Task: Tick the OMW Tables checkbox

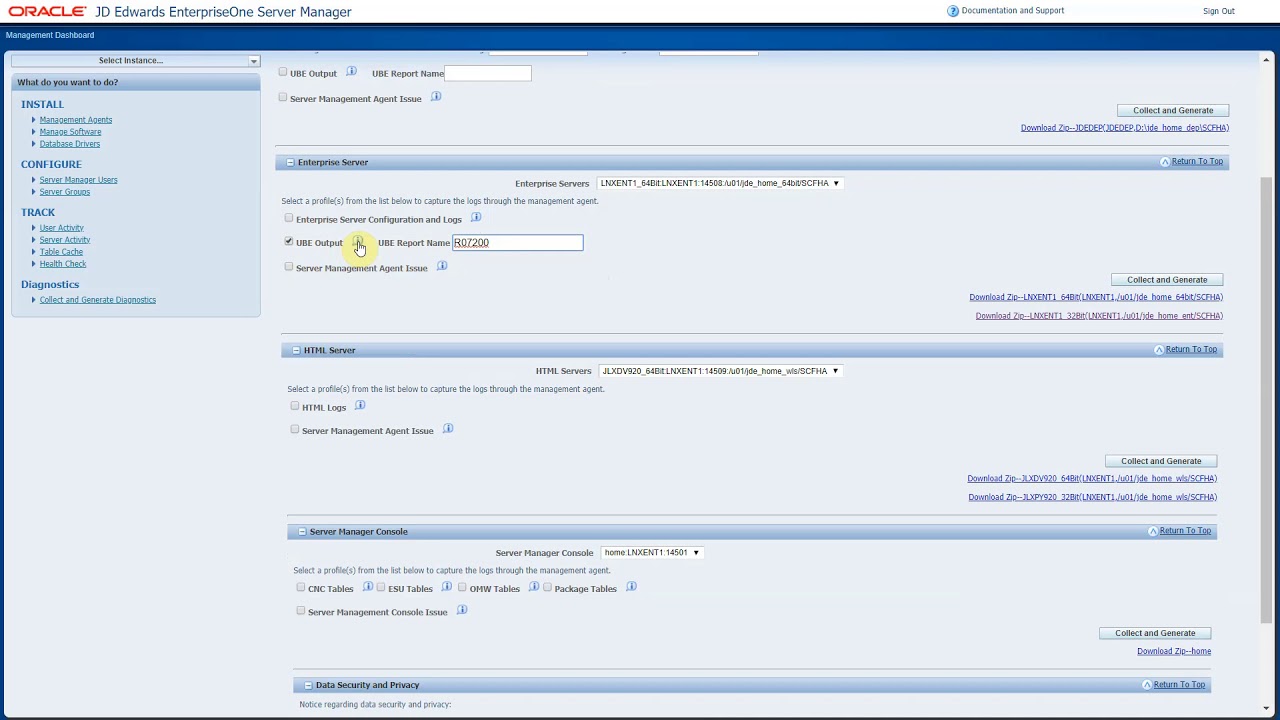Action: tap(462, 588)
